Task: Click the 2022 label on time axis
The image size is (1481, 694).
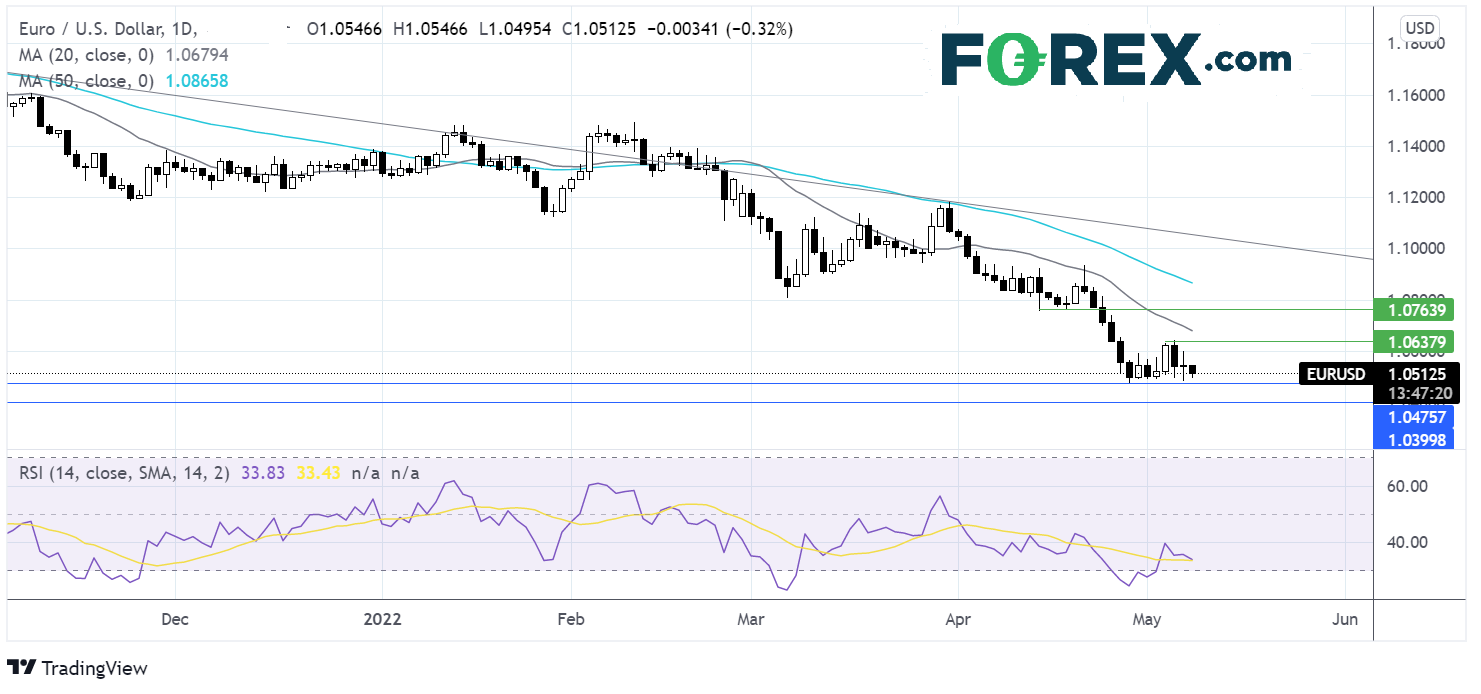Action: [381, 620]
